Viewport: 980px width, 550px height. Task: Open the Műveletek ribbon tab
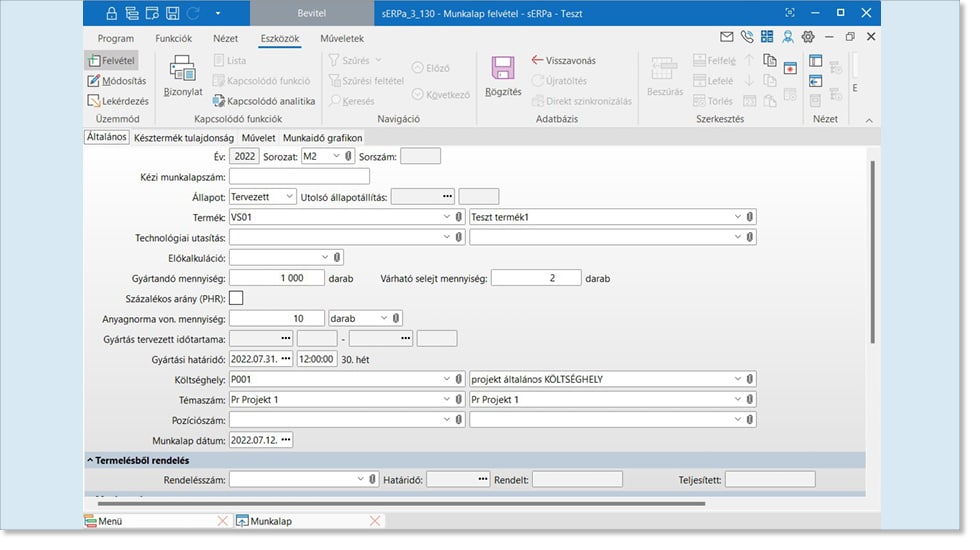[341, 38]
